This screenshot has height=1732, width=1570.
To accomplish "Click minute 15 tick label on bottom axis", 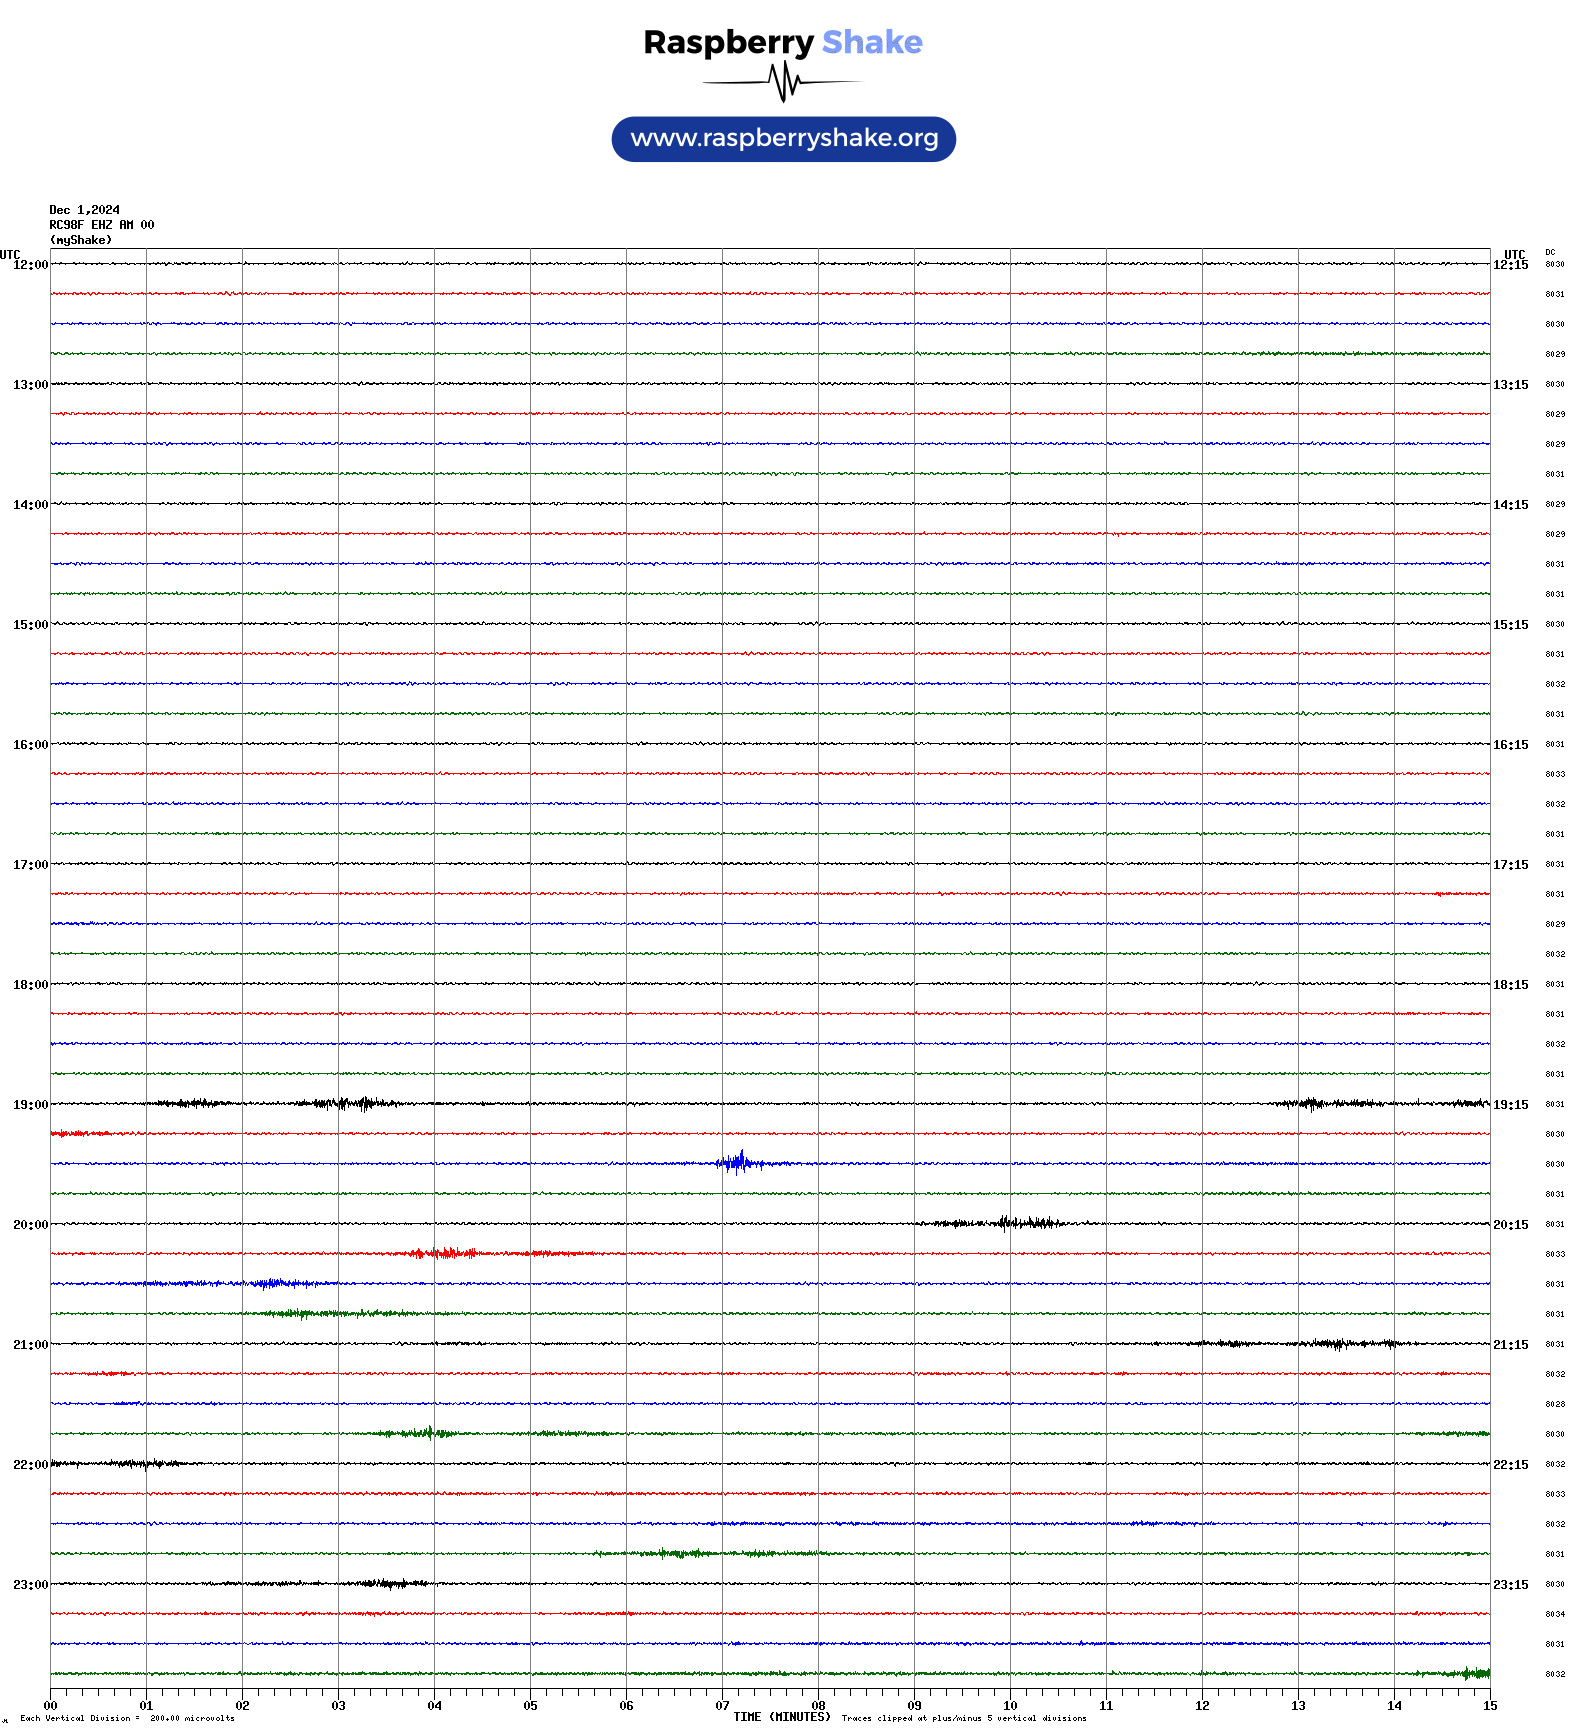I will pos(1490,1706).
